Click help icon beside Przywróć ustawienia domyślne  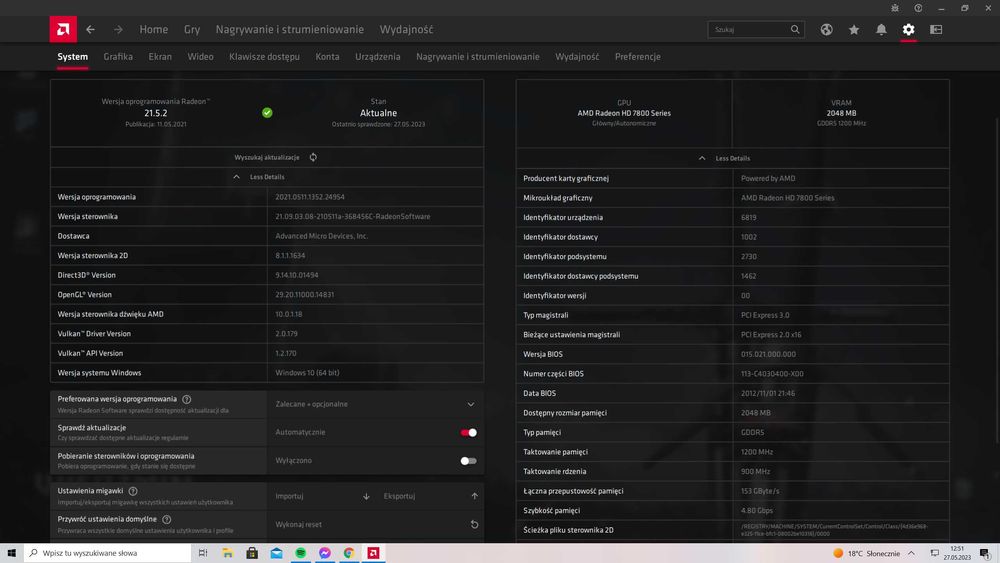166,520
